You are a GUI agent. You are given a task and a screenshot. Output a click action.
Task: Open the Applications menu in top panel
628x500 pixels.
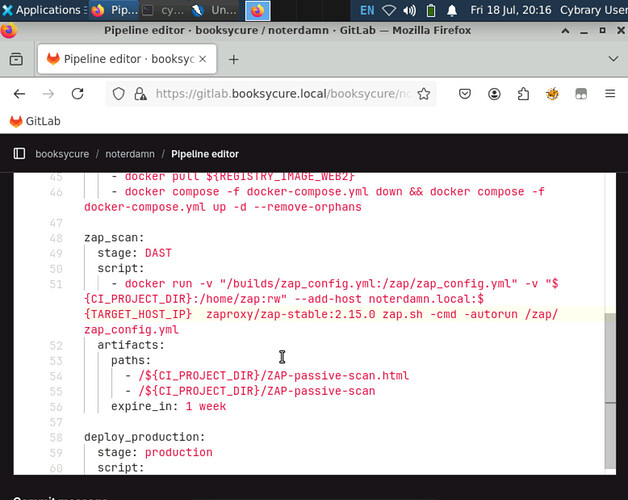[40, 10]
